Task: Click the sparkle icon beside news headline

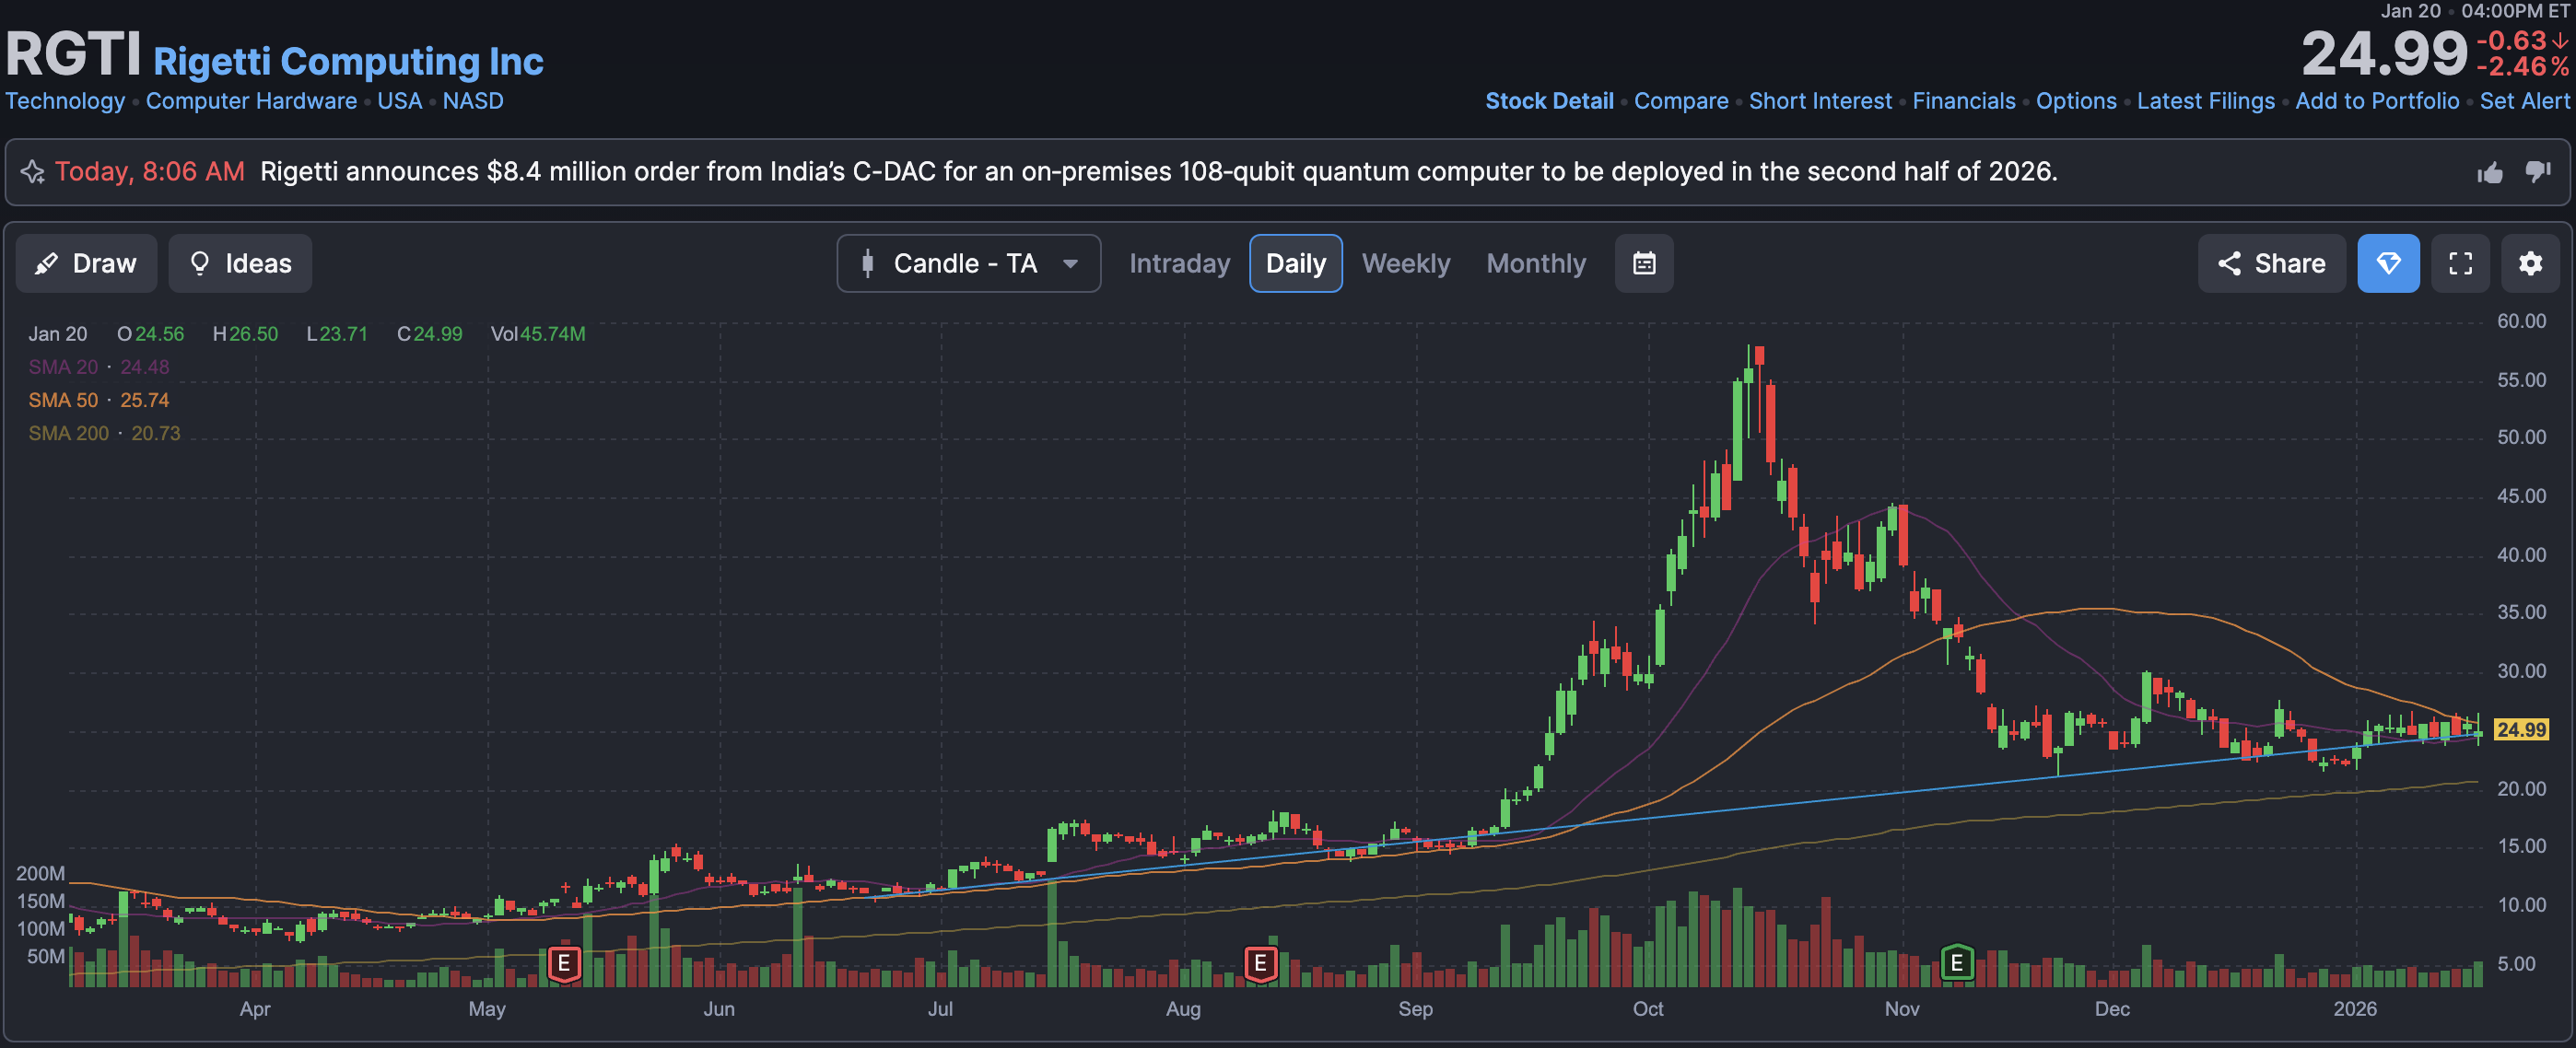Action: tap(33, 172)
